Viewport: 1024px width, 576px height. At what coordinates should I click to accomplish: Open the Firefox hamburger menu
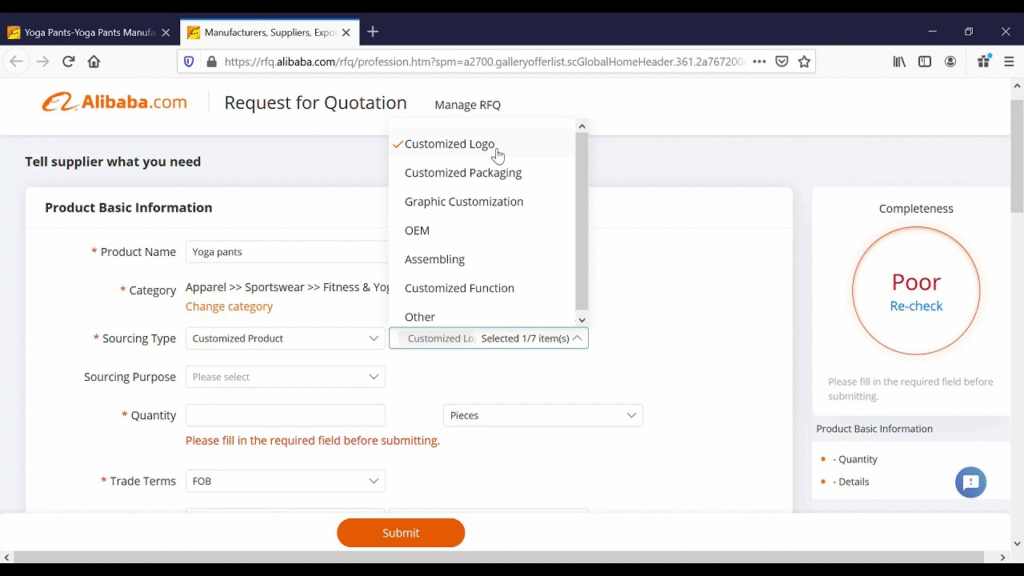(1008, 62)
